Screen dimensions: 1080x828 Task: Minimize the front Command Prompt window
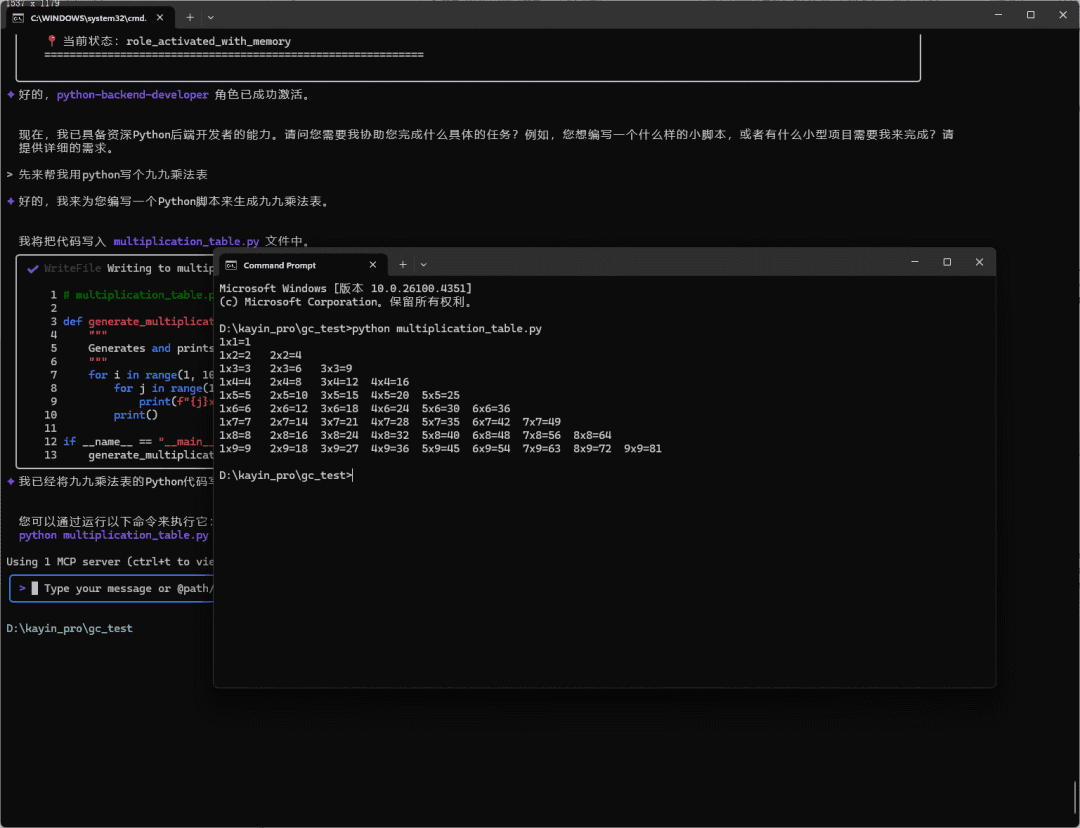[x=915, y=262]
